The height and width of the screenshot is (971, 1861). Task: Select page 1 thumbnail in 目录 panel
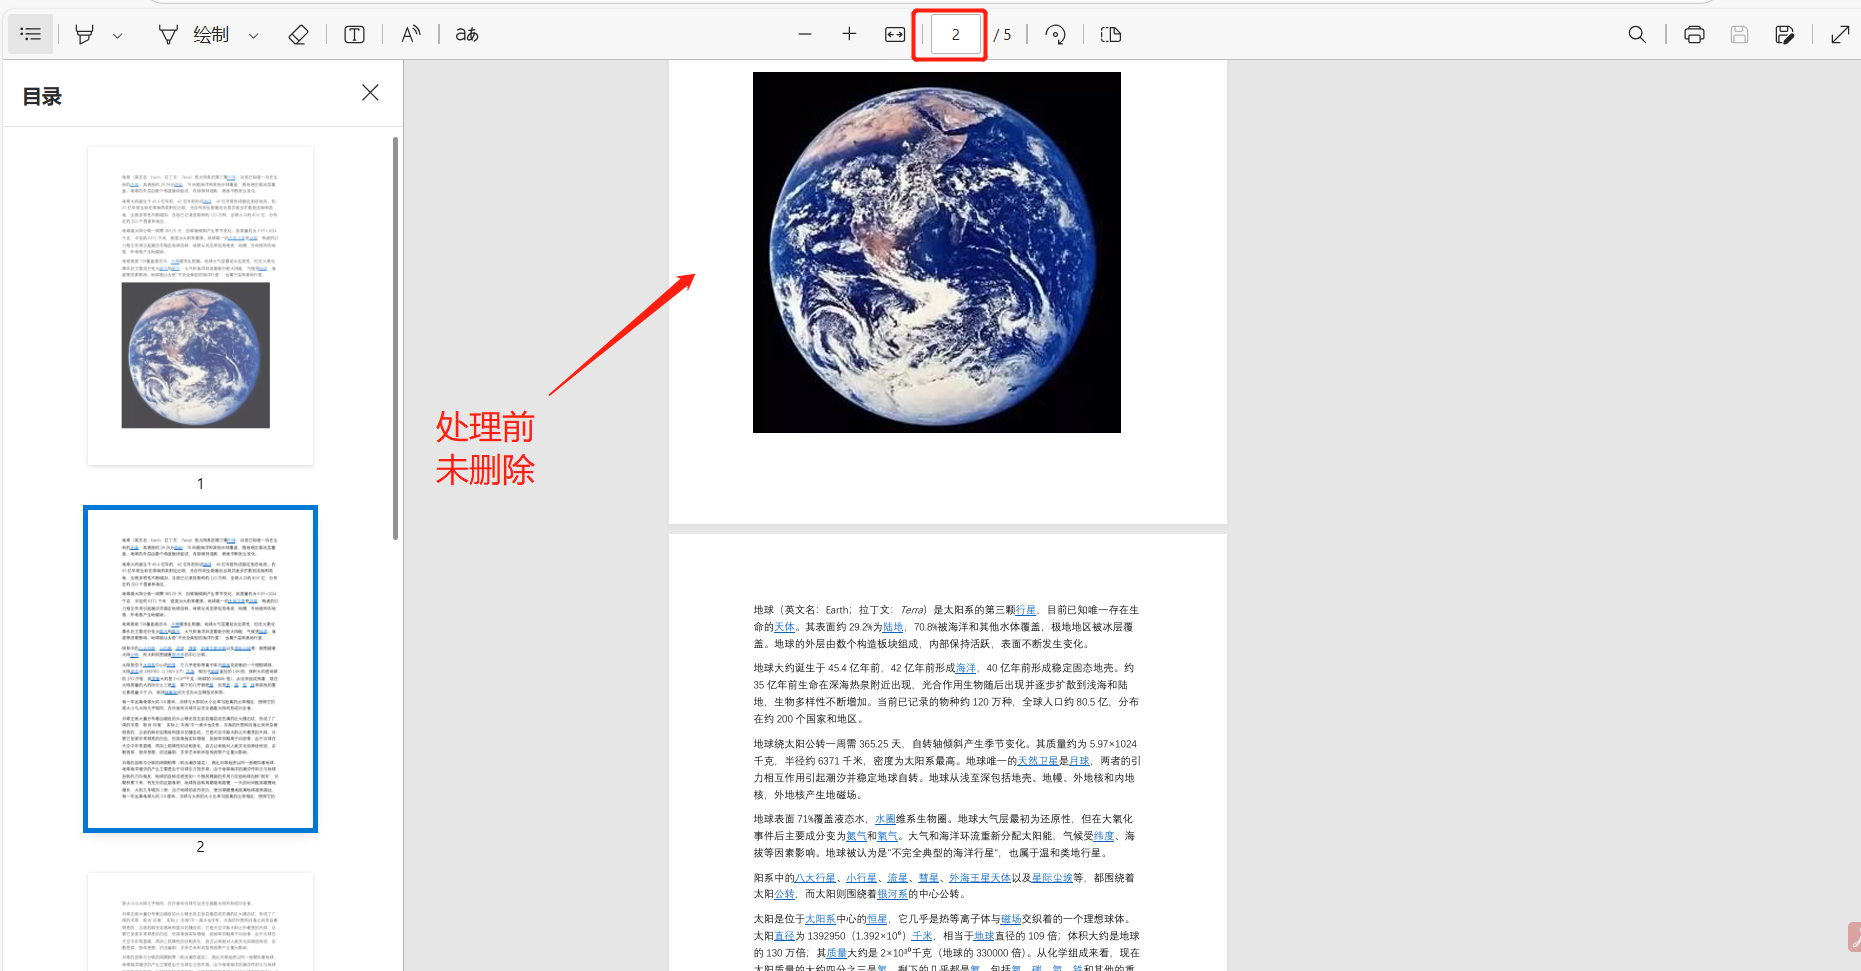tap(200, 305)
